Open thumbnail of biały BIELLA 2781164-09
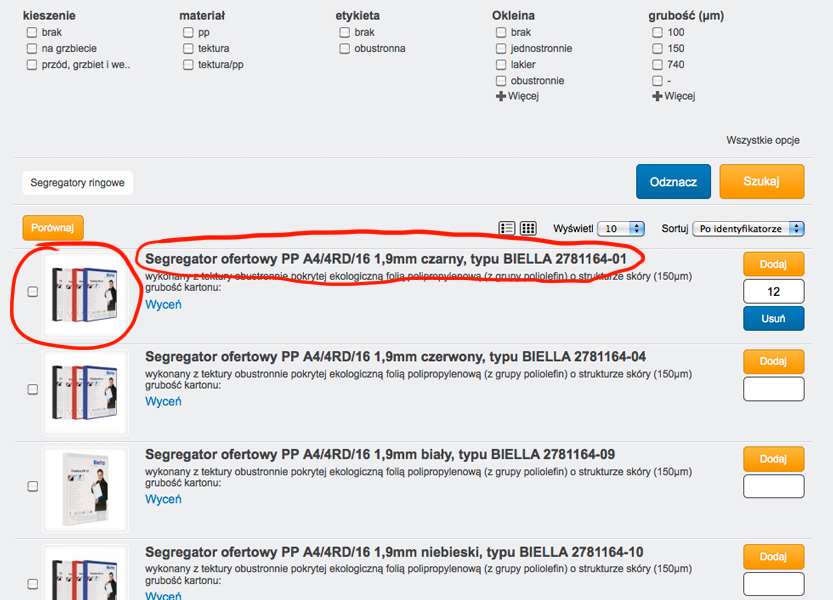 point(85,489)
